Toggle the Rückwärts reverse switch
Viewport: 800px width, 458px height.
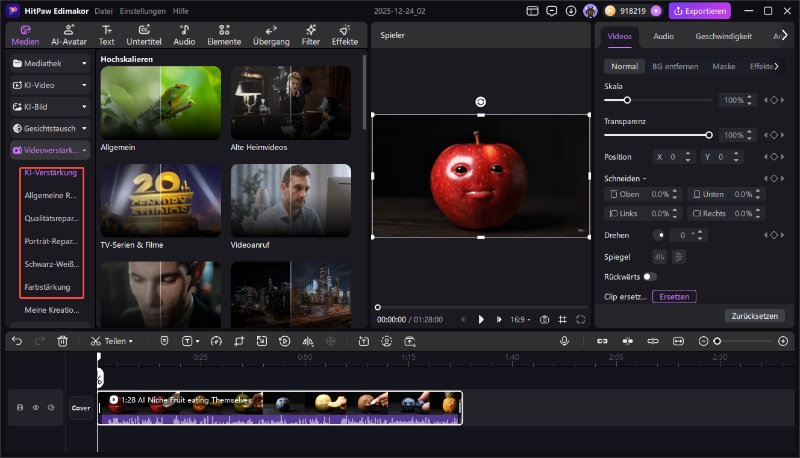click(x=650, y=276)
